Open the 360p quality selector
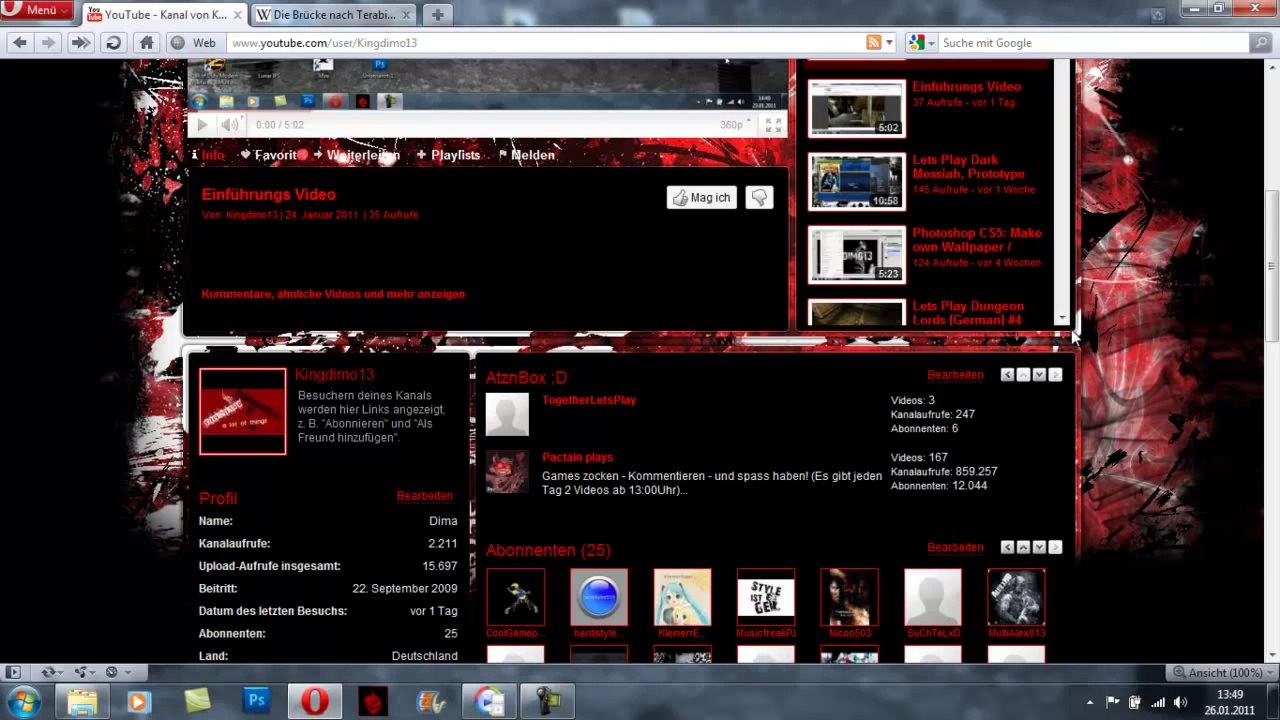The width and height of the screenshot is (1280, 720). (x=735, y=125)
